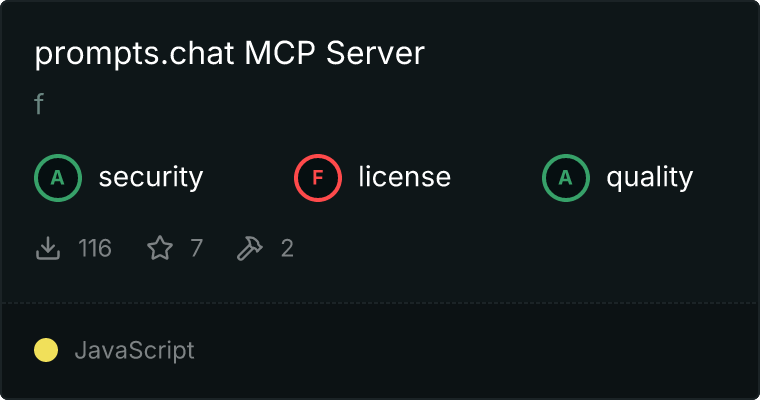Click the author name "f"
This screenshot has height=400, width=760.
(x=39, y=104)
